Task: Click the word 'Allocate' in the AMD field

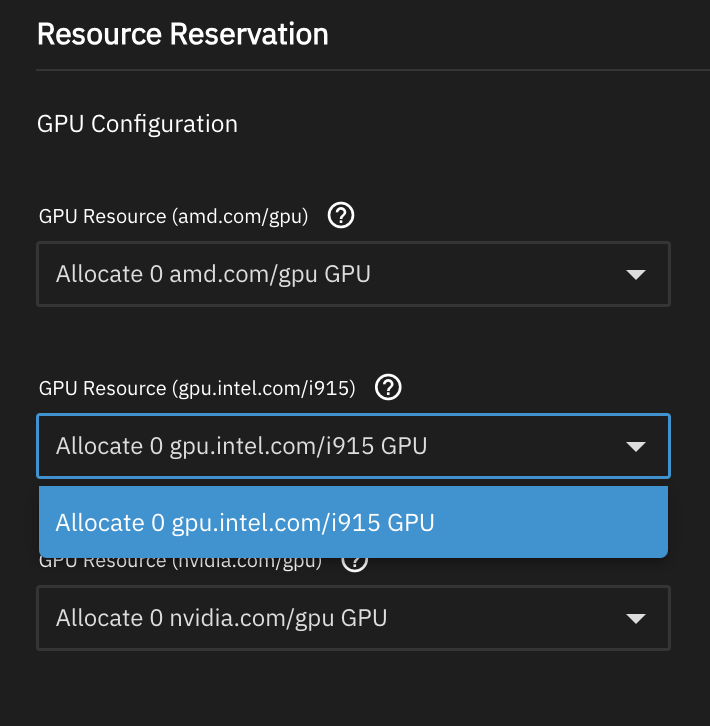Action: pos(99,274)
